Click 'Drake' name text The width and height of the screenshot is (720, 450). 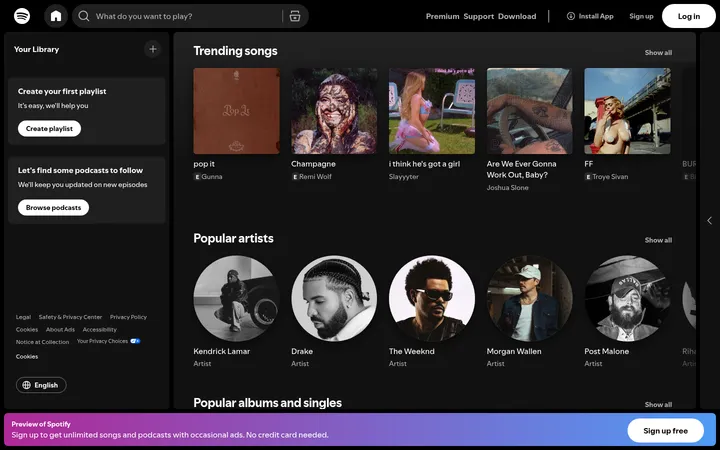coord(302,351)
